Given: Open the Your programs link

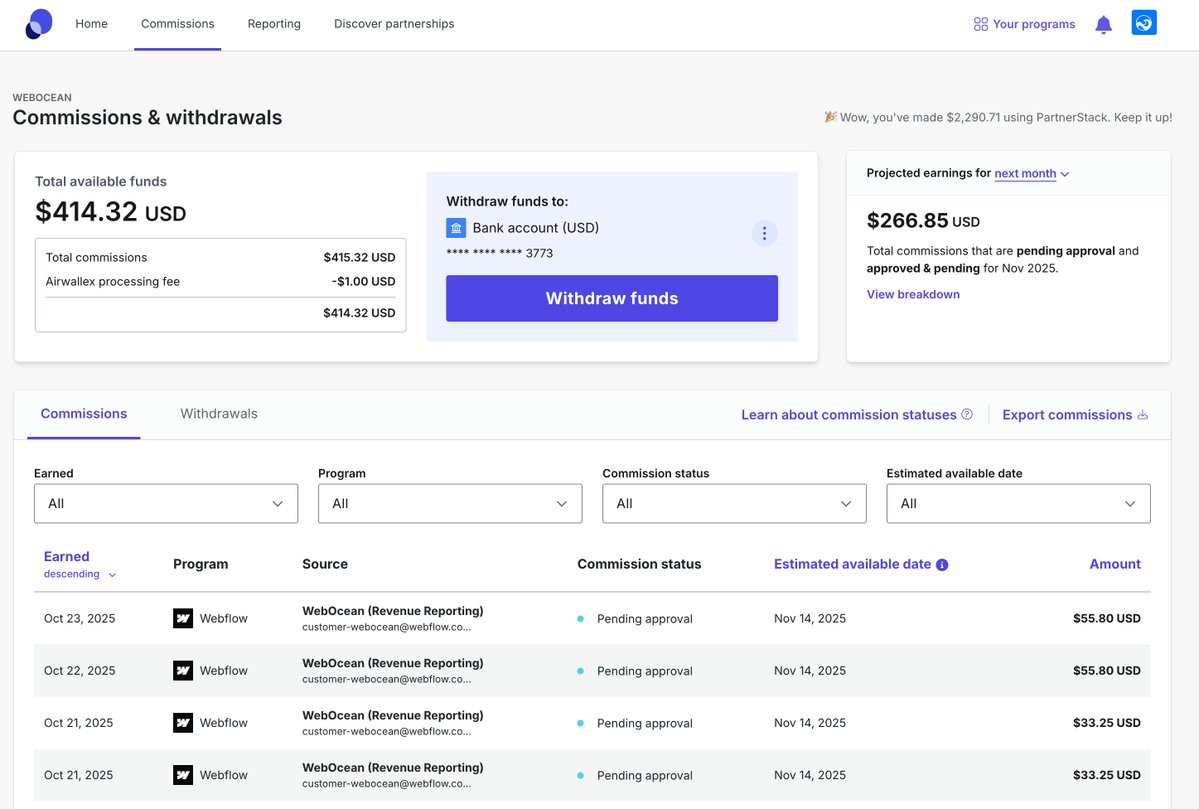Looking at the screenshot, I should click(1034, 24).
